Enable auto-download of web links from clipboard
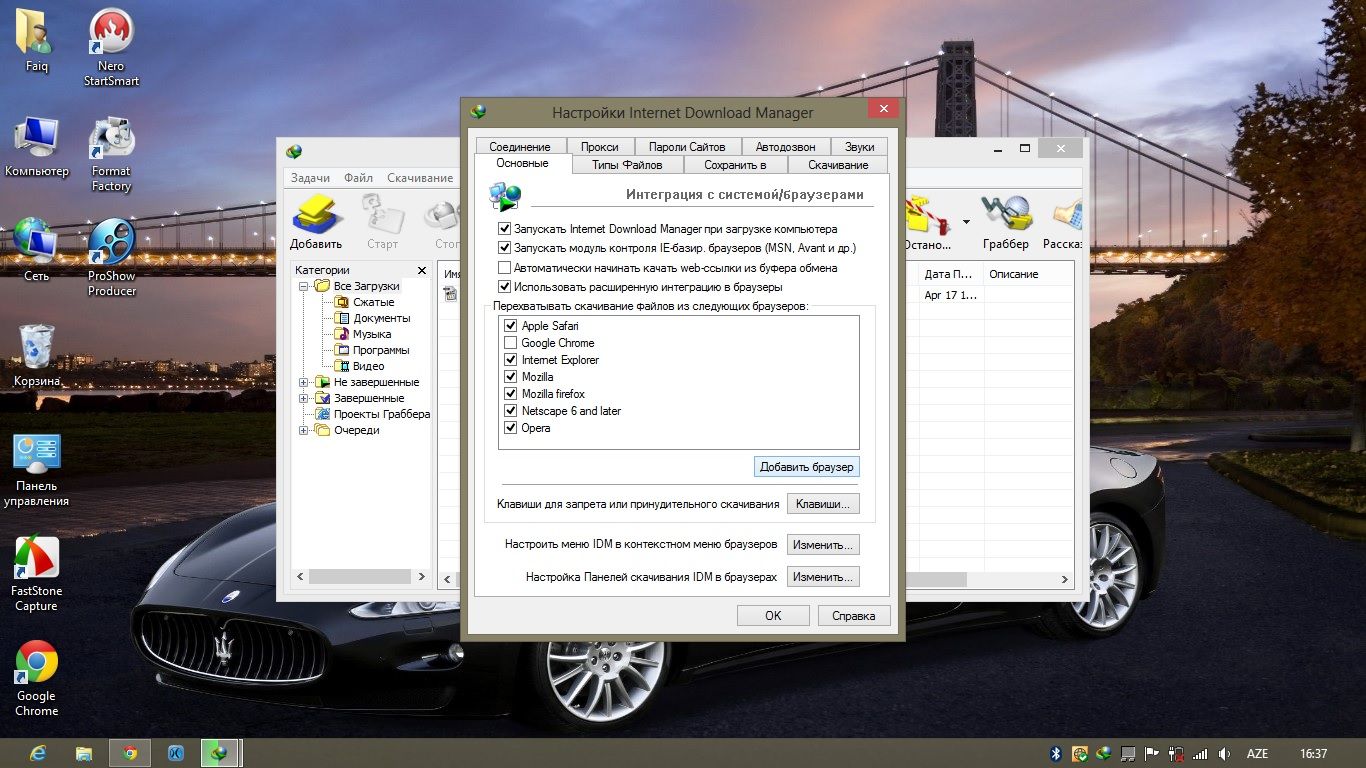 (x=505, y=268)
